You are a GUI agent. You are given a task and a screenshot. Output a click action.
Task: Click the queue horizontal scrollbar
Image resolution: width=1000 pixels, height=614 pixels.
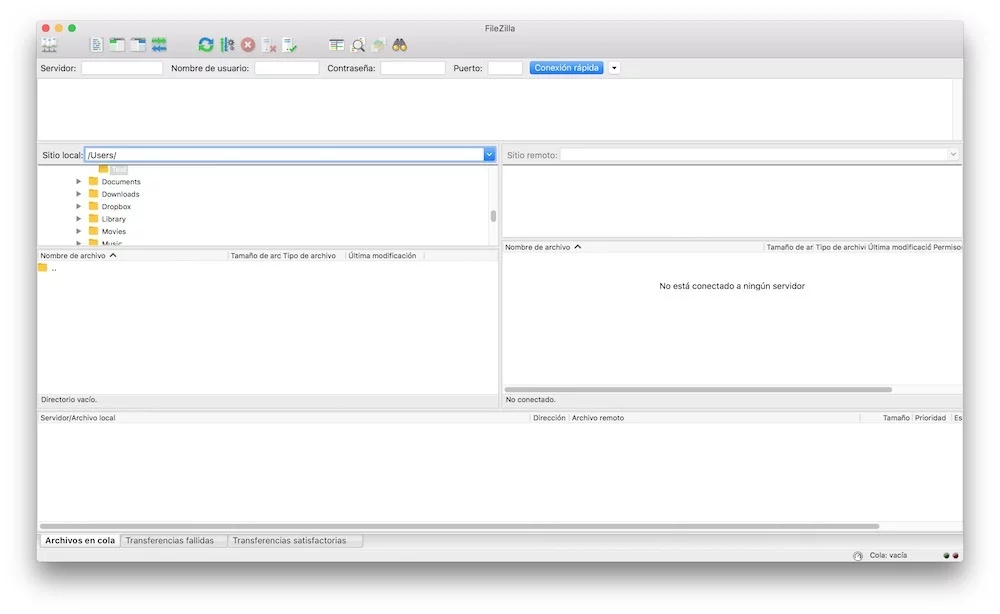click(x=459, y=527)
